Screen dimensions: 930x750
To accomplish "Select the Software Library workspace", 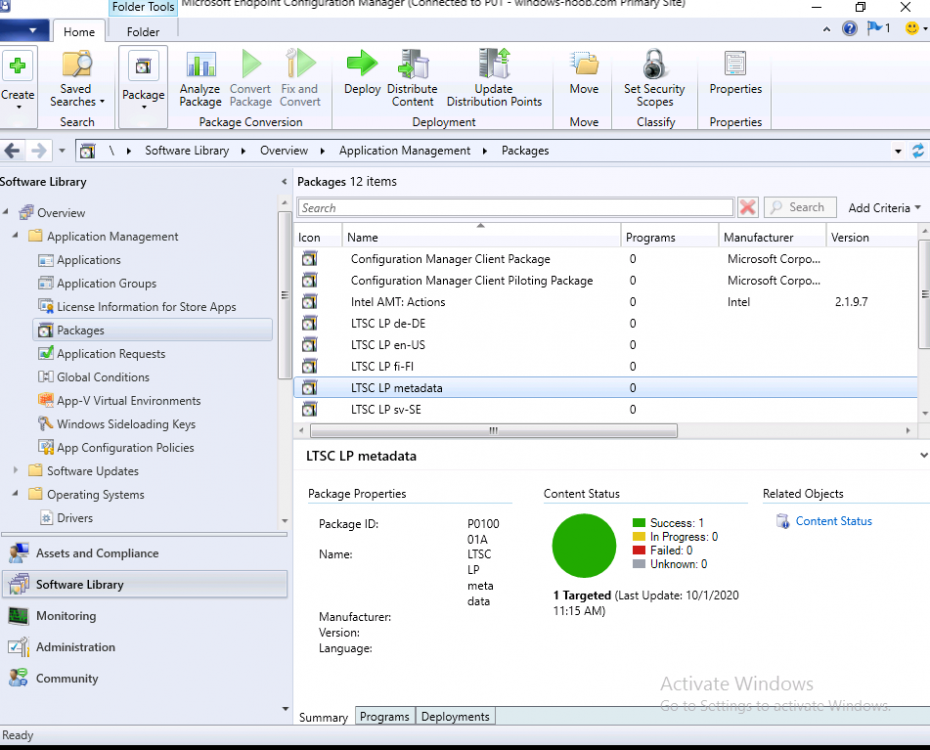I will pos(145,585).
